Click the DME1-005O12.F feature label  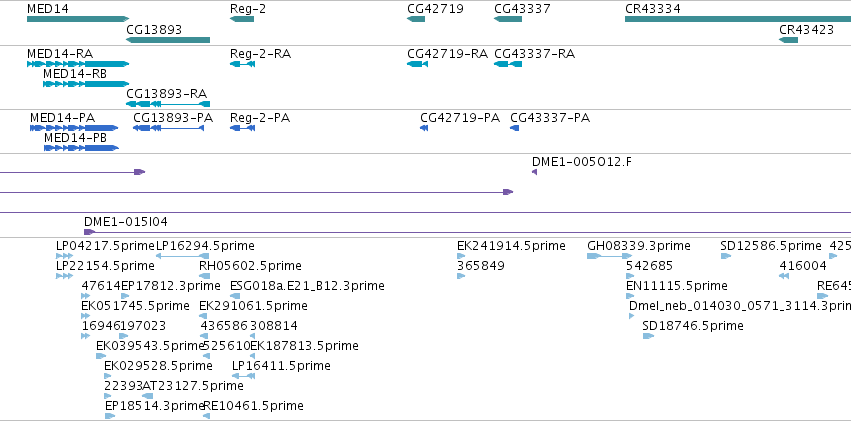582,162
